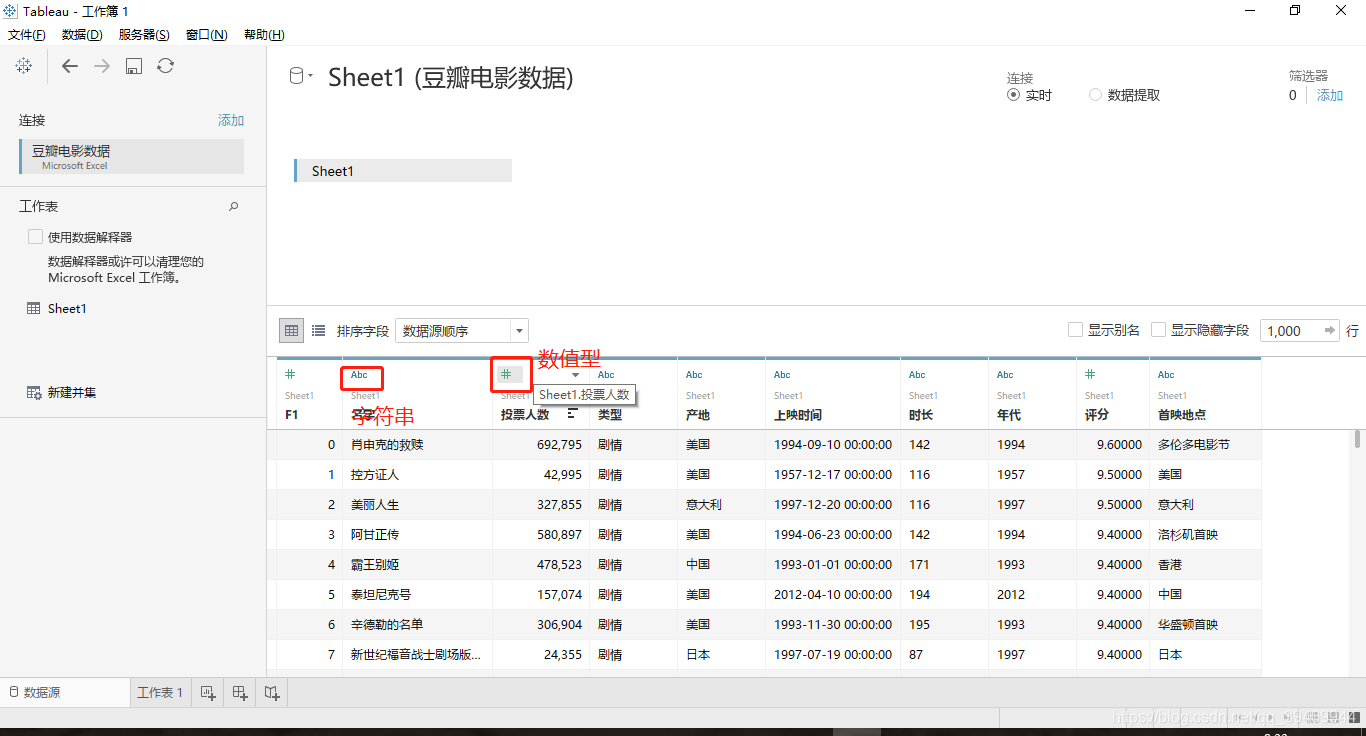Click the cell 阿甘正传
The image size is (1366, 736).
coord(375,534)
